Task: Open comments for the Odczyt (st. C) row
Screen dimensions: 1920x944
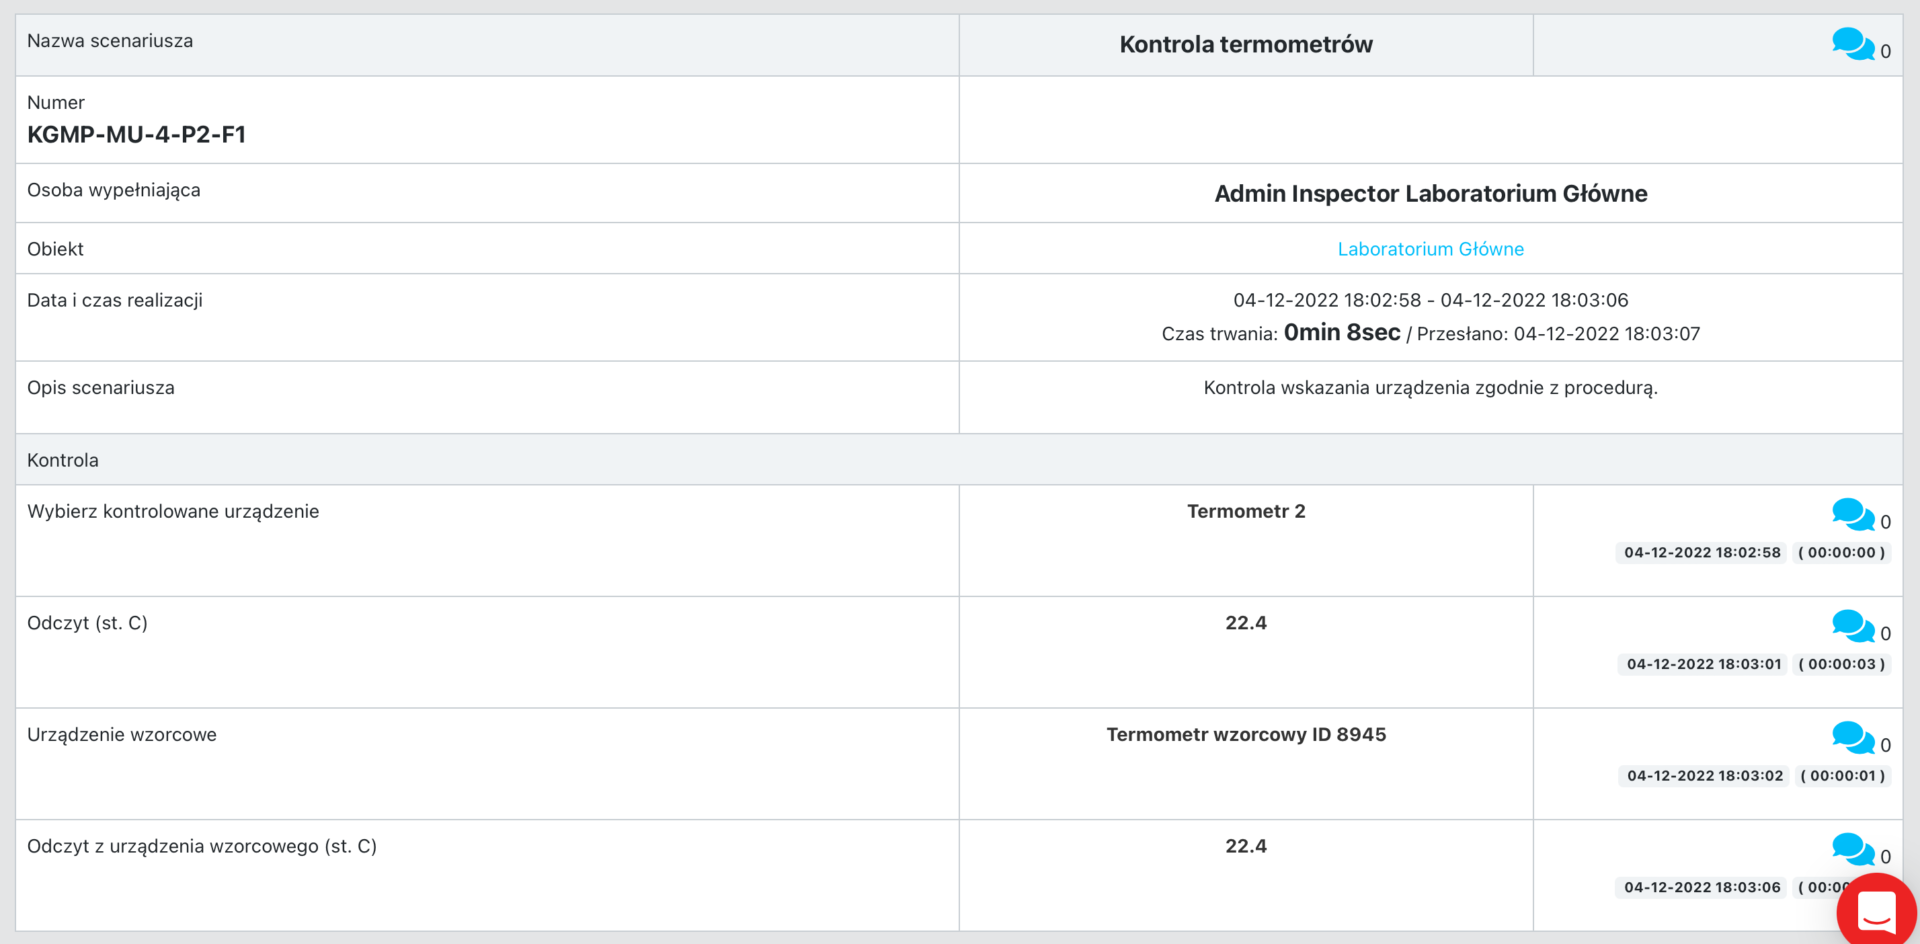Action: [x=1852, y=627]
